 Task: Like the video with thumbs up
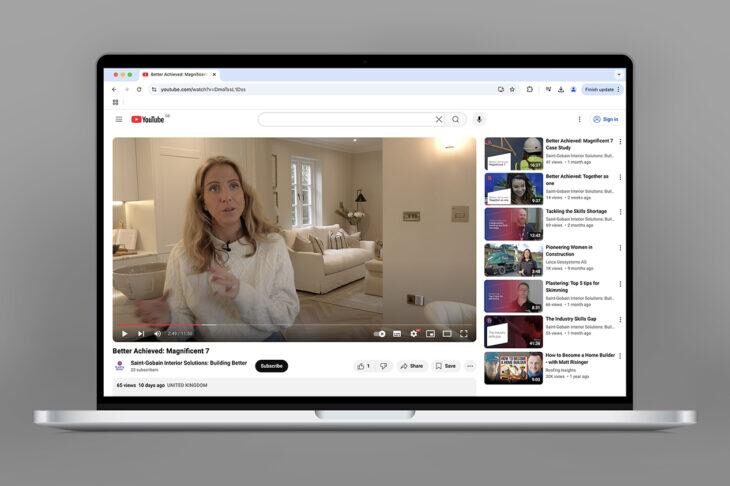pyautogui.click(x=362, y=366)
